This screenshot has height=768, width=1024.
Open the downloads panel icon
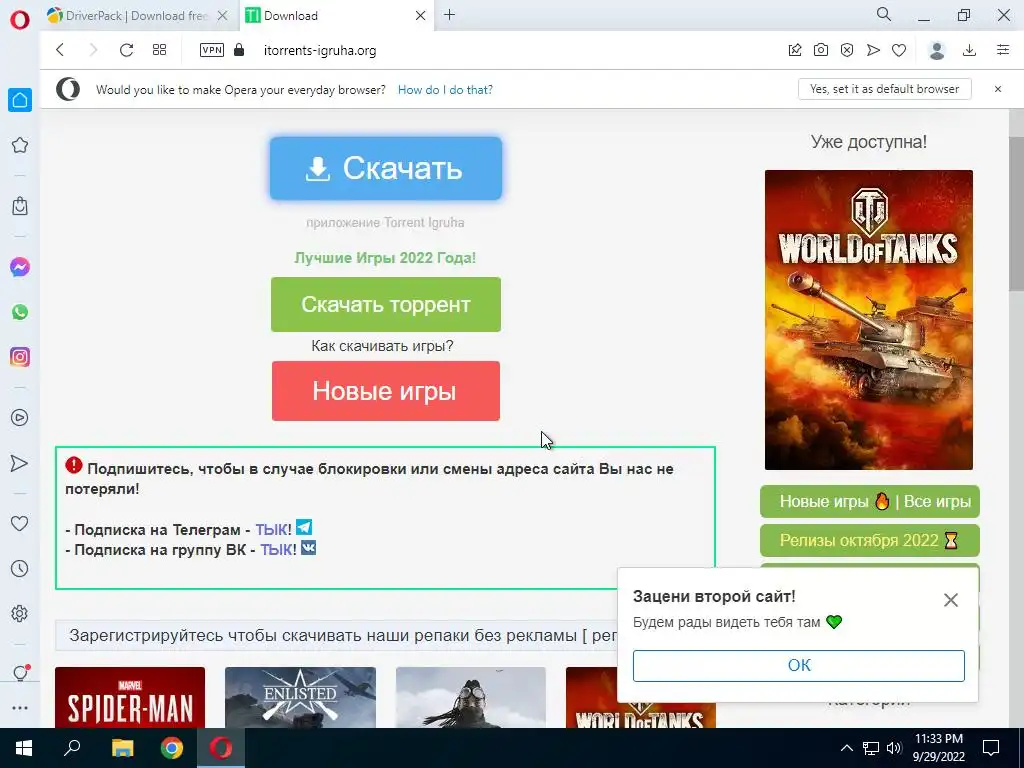pyautogui.click(x=970, y=50)
